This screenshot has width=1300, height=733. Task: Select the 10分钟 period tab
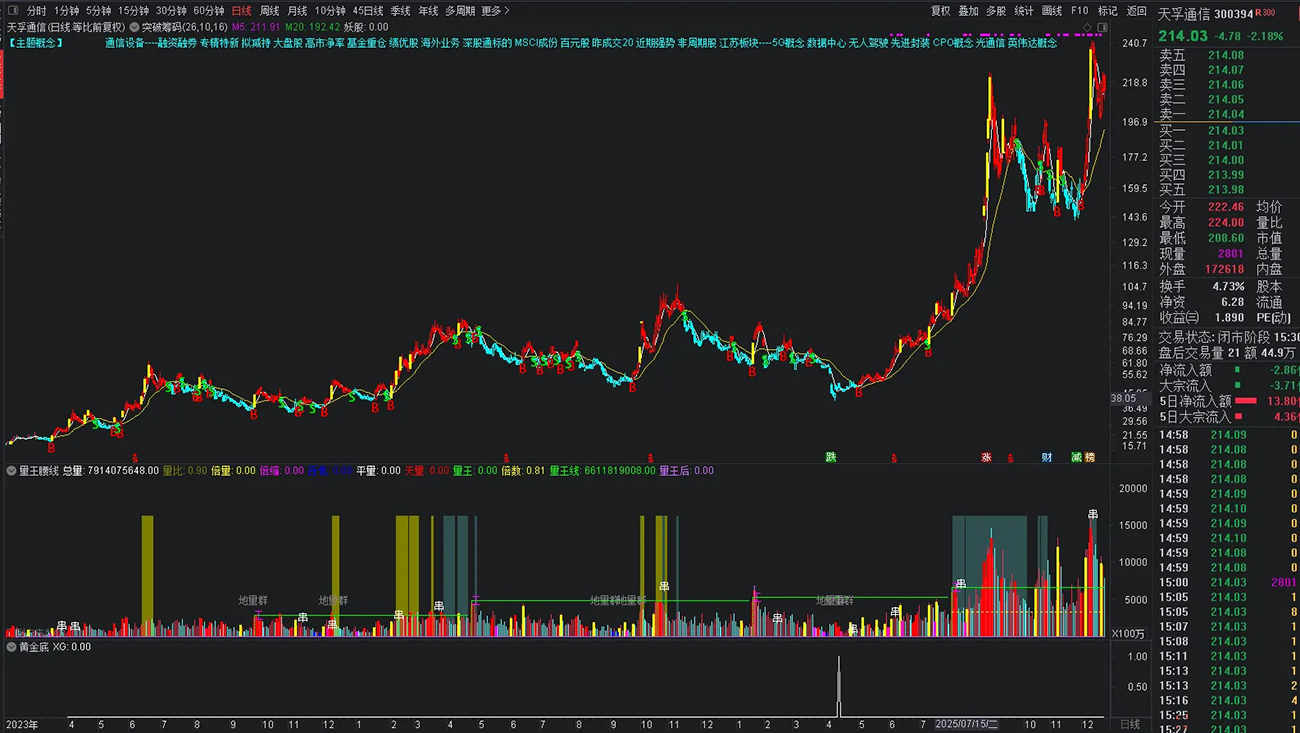click(330, 11)
